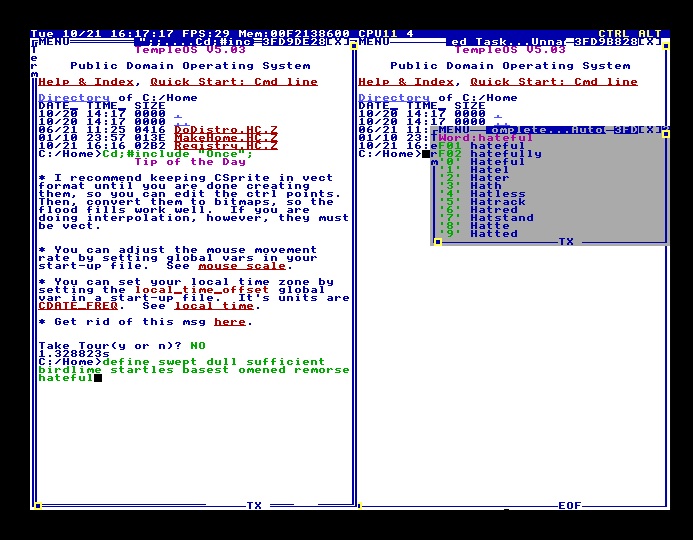Select F01 hateful autocomplete entry
Image resolution: width=693 pixels, height=540 pixels.
(x=482, y=146)
